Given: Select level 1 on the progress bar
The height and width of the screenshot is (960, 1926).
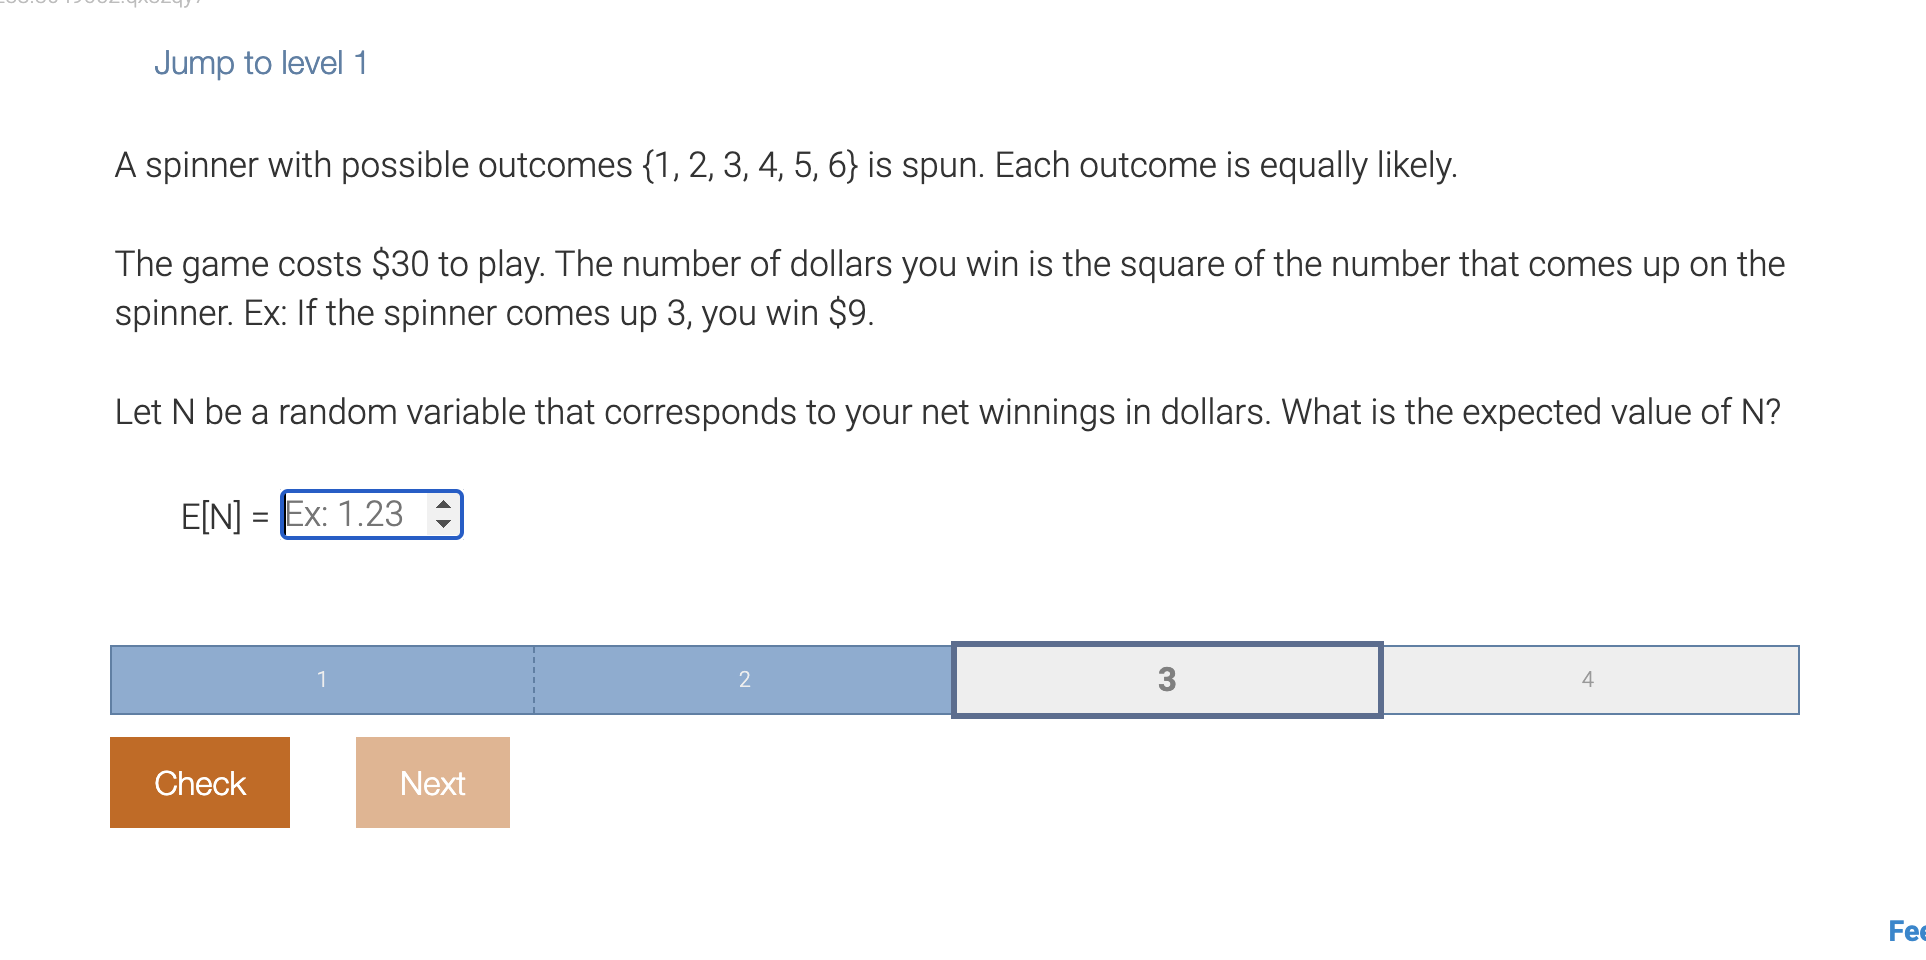Looking at the screenshot, I should coord(322,680).
